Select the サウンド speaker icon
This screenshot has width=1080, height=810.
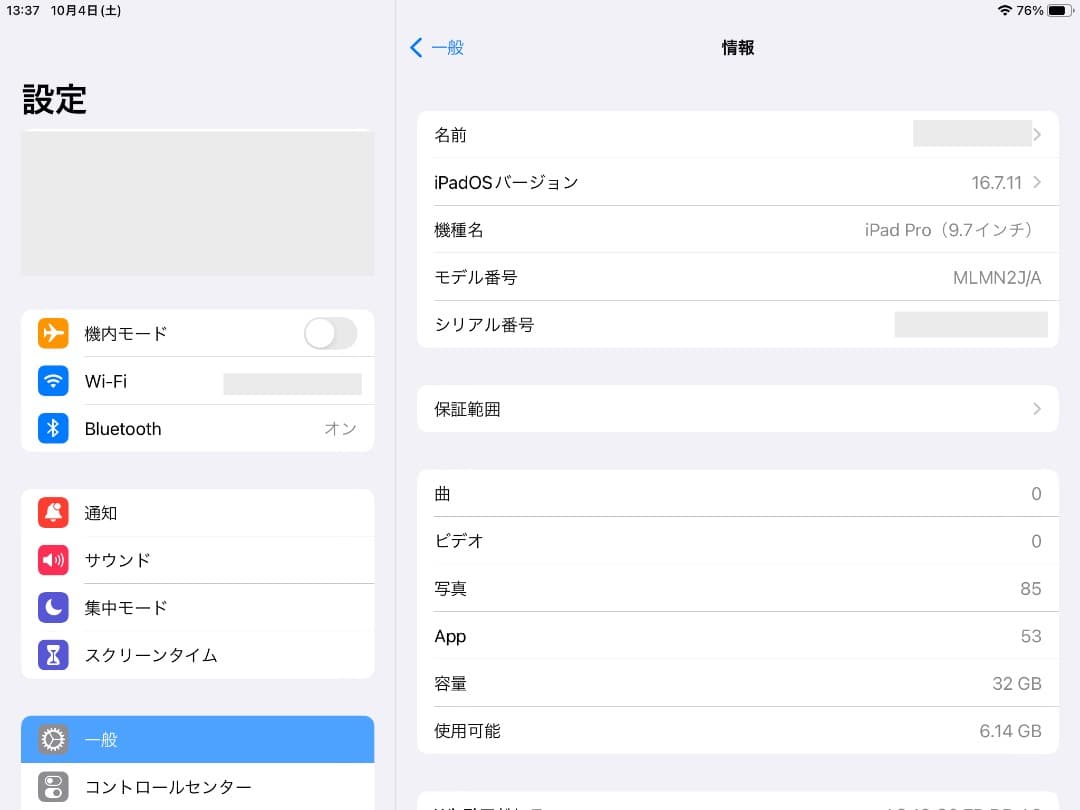pyautogui.click(x=52, y=560)
